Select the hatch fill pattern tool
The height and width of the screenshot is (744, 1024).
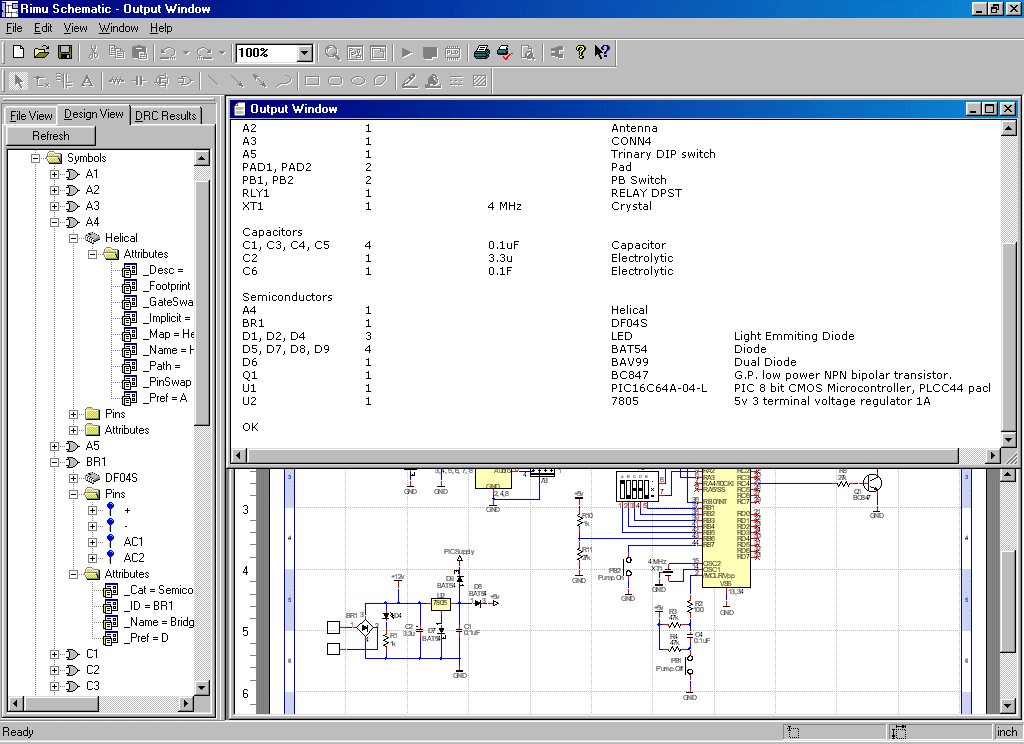[x=477, y=81]
